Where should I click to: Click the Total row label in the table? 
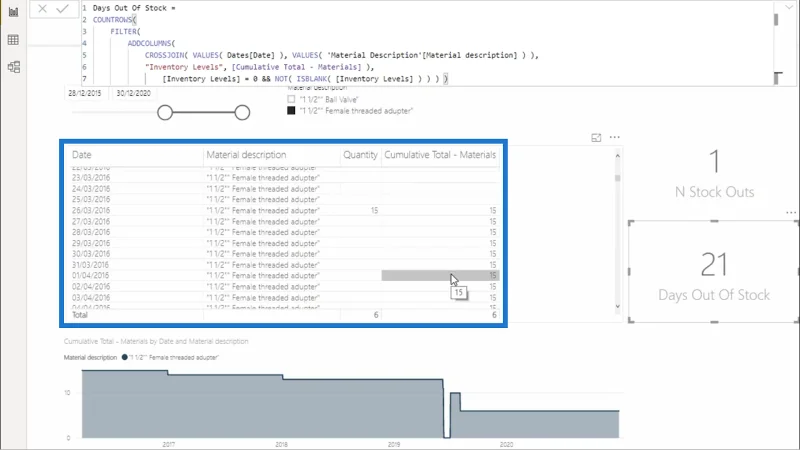(80, 315)
